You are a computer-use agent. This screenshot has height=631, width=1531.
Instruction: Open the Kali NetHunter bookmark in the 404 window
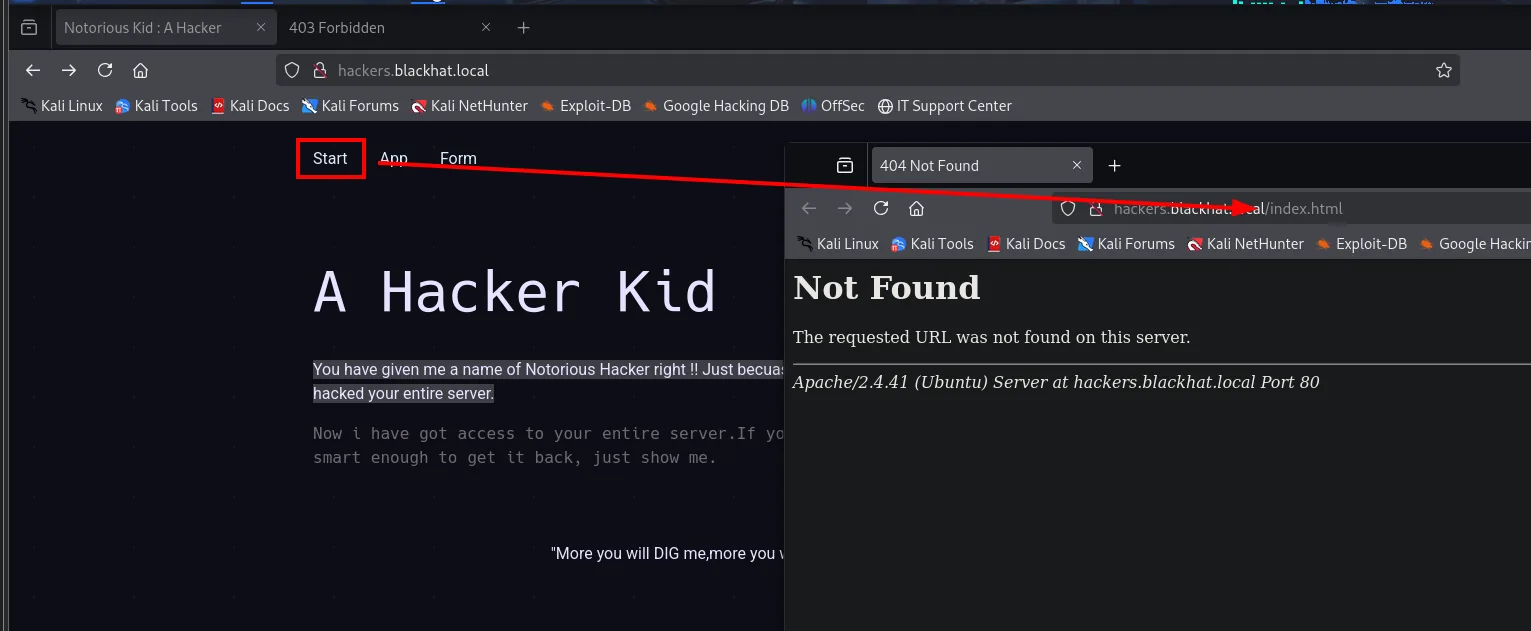tap(1245, 244)
